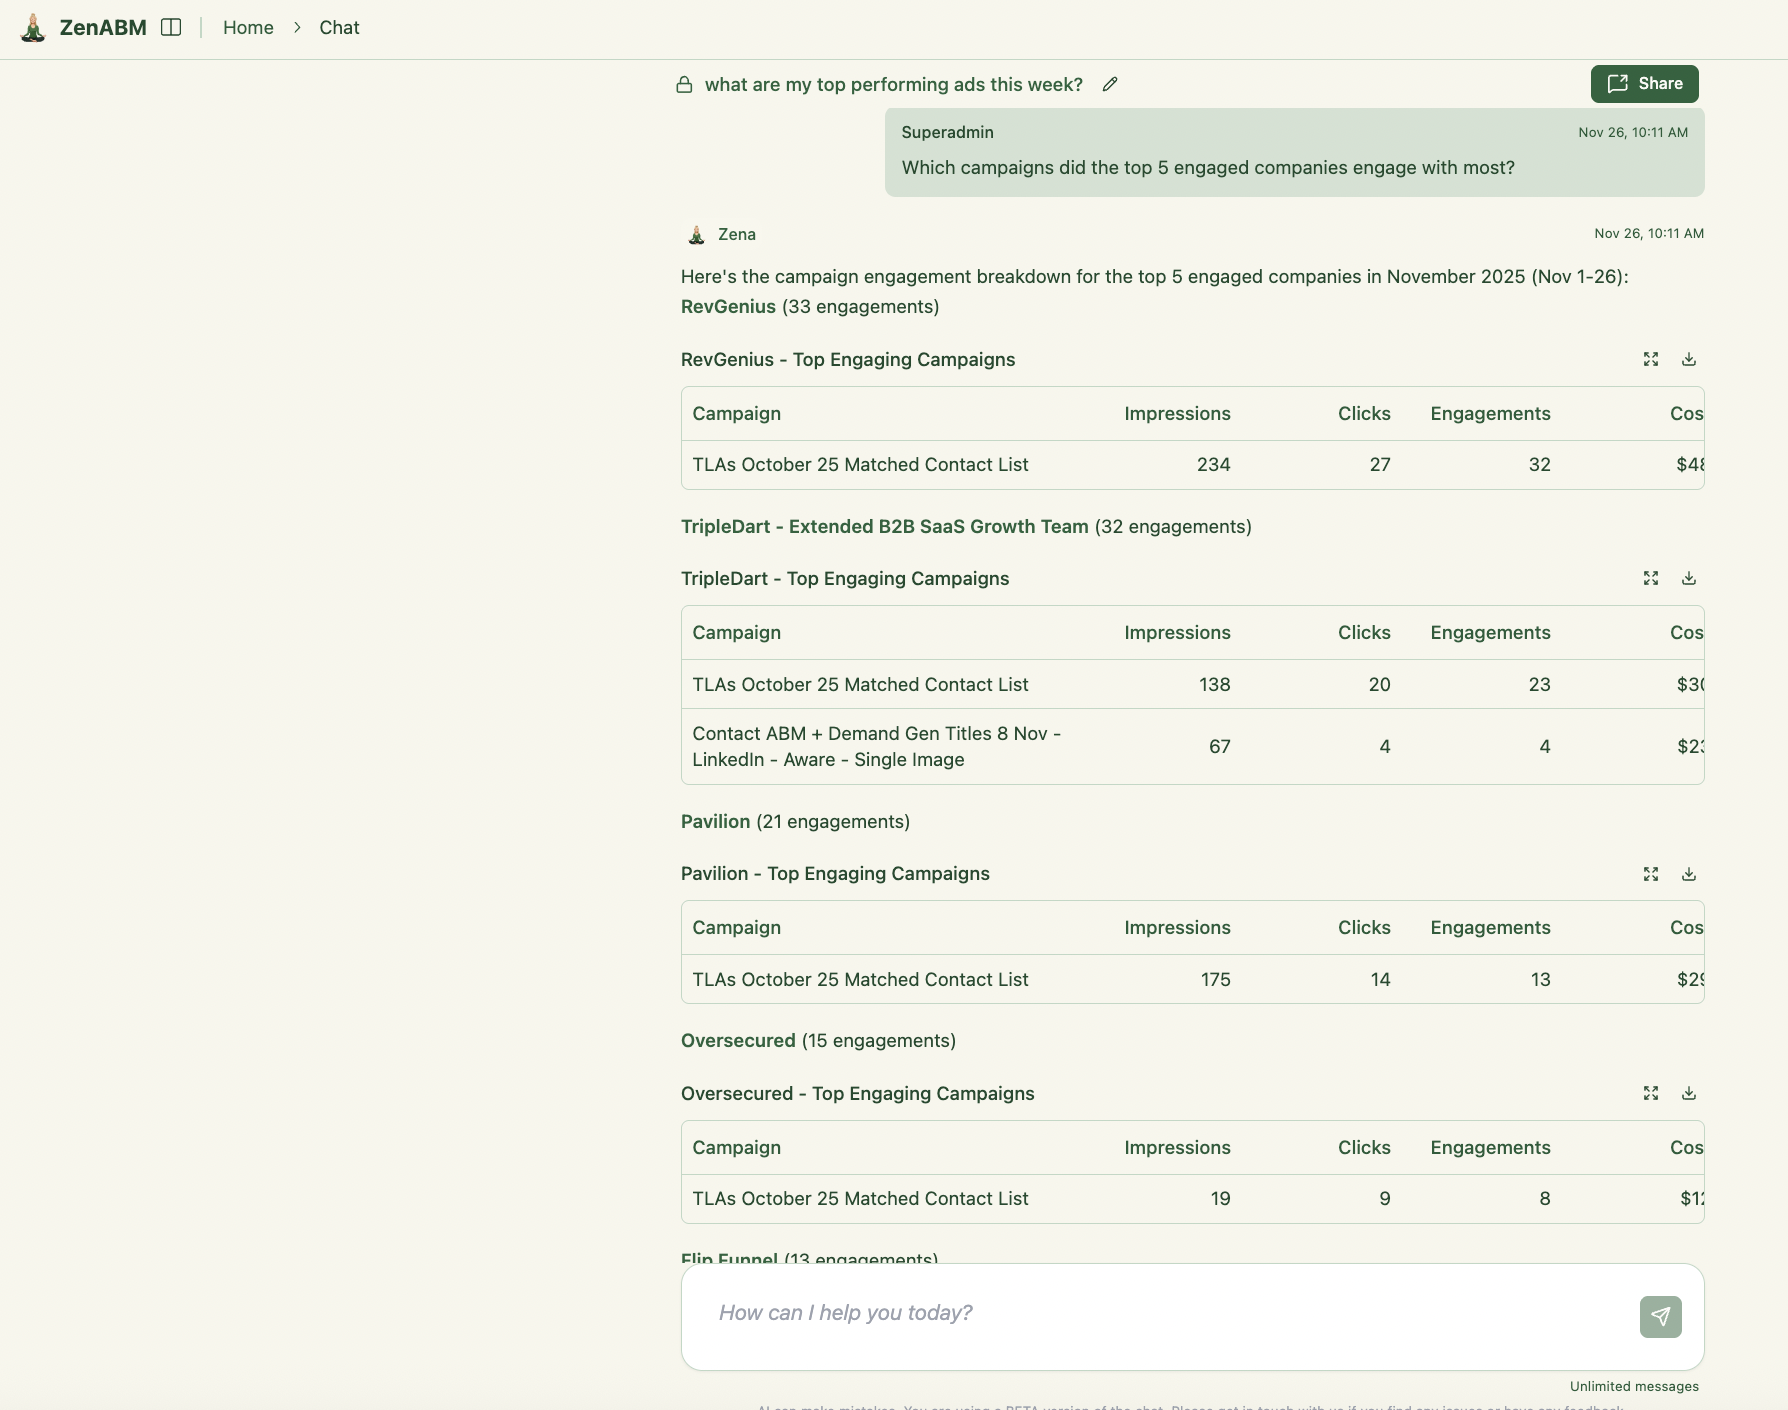Open Home from the breadcrumb
Image resolution: width=1788 pixels, height=1410 pixels.
(247, 27)
